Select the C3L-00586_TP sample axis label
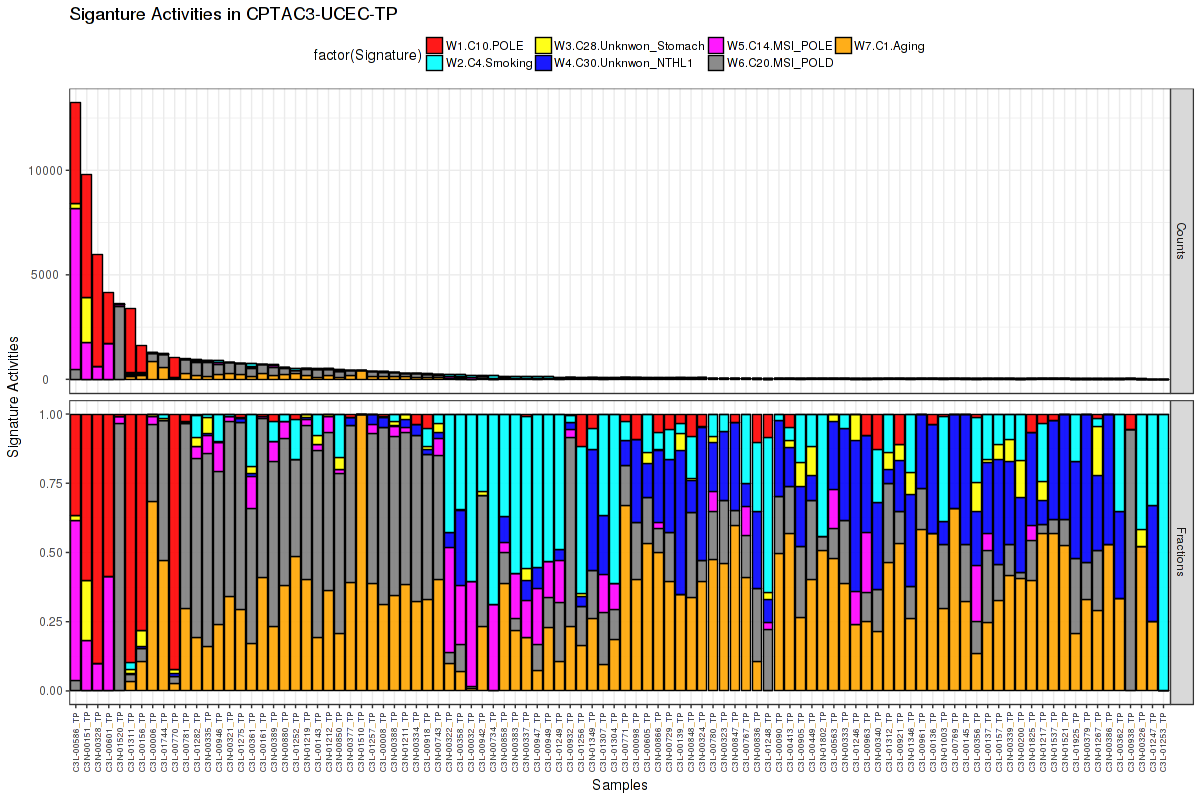1200x800 pixels. pyautogui.click(x=75, y=741)
